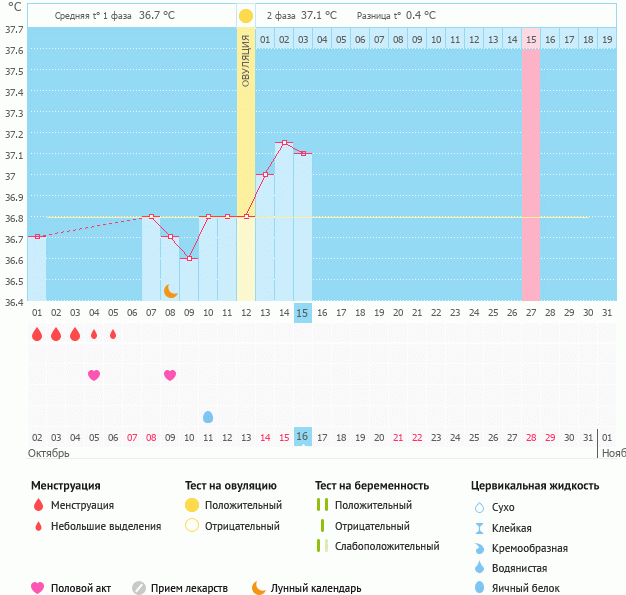Screen dimensions: 626x595
Task: Click the Отрицательный ovulation test circle in legend
Action: coord(192,526)
